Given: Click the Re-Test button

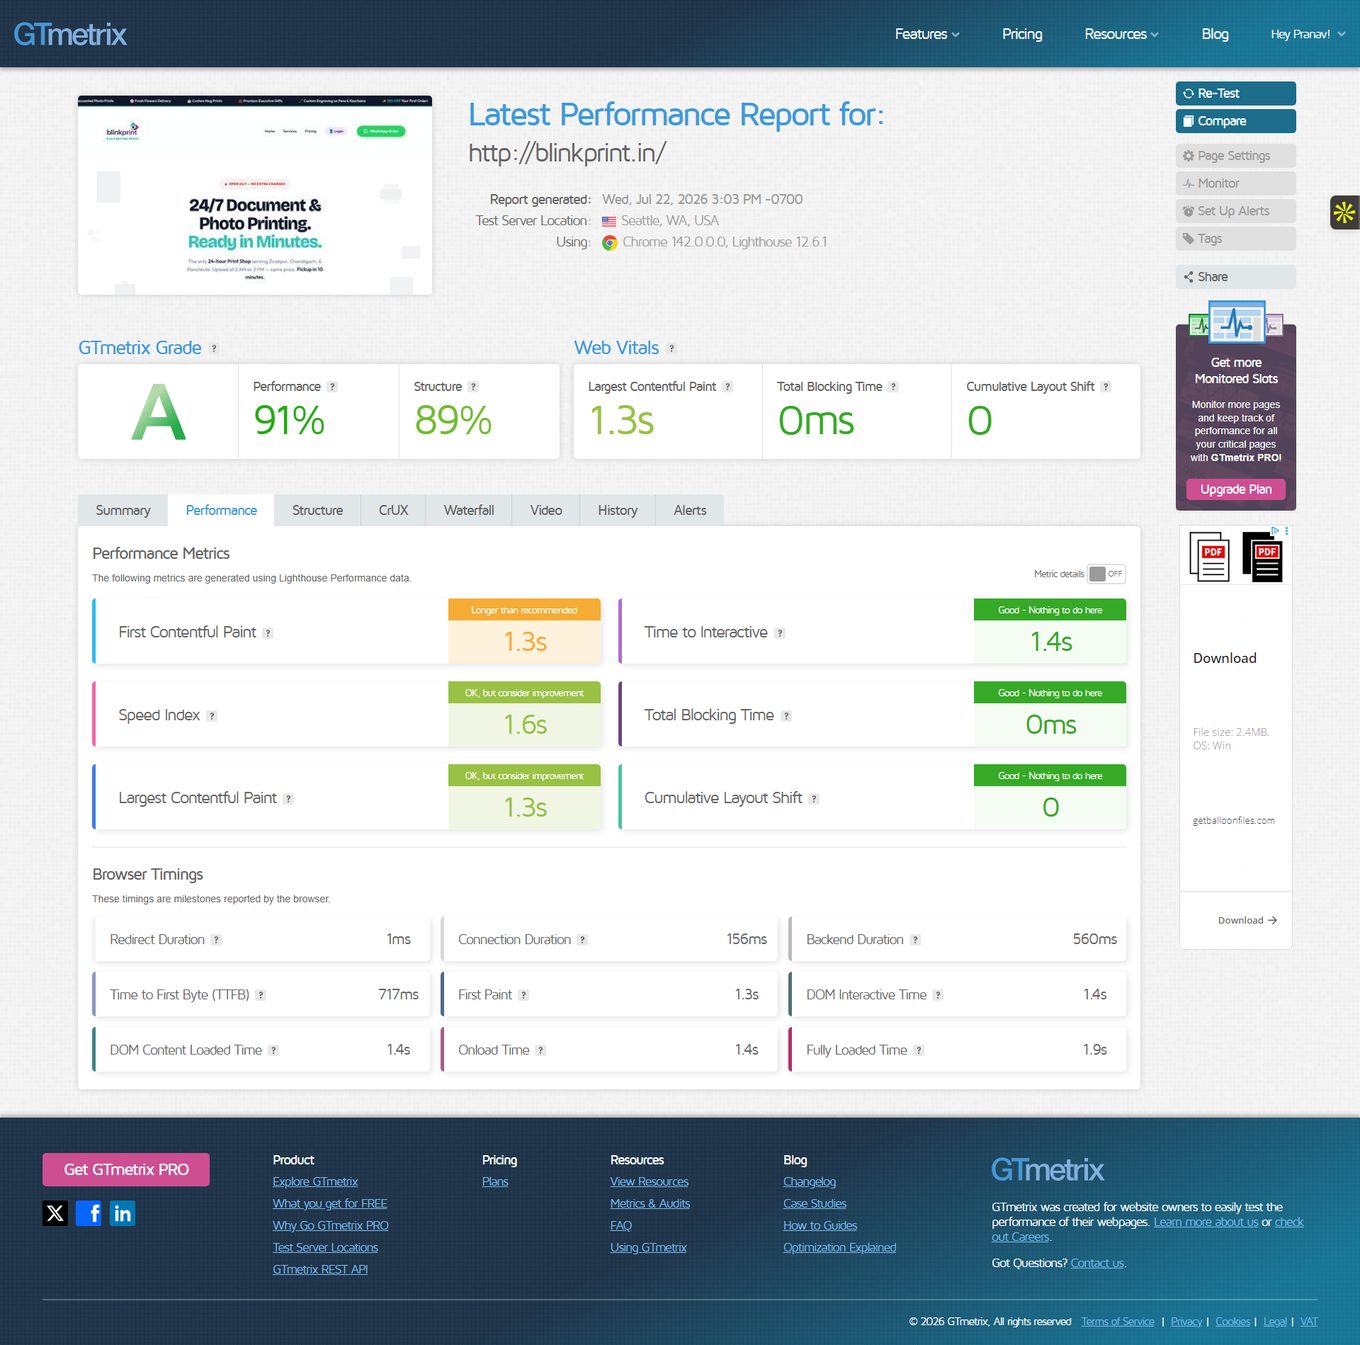Looking at the screenshot, I should pos(1236,93).
